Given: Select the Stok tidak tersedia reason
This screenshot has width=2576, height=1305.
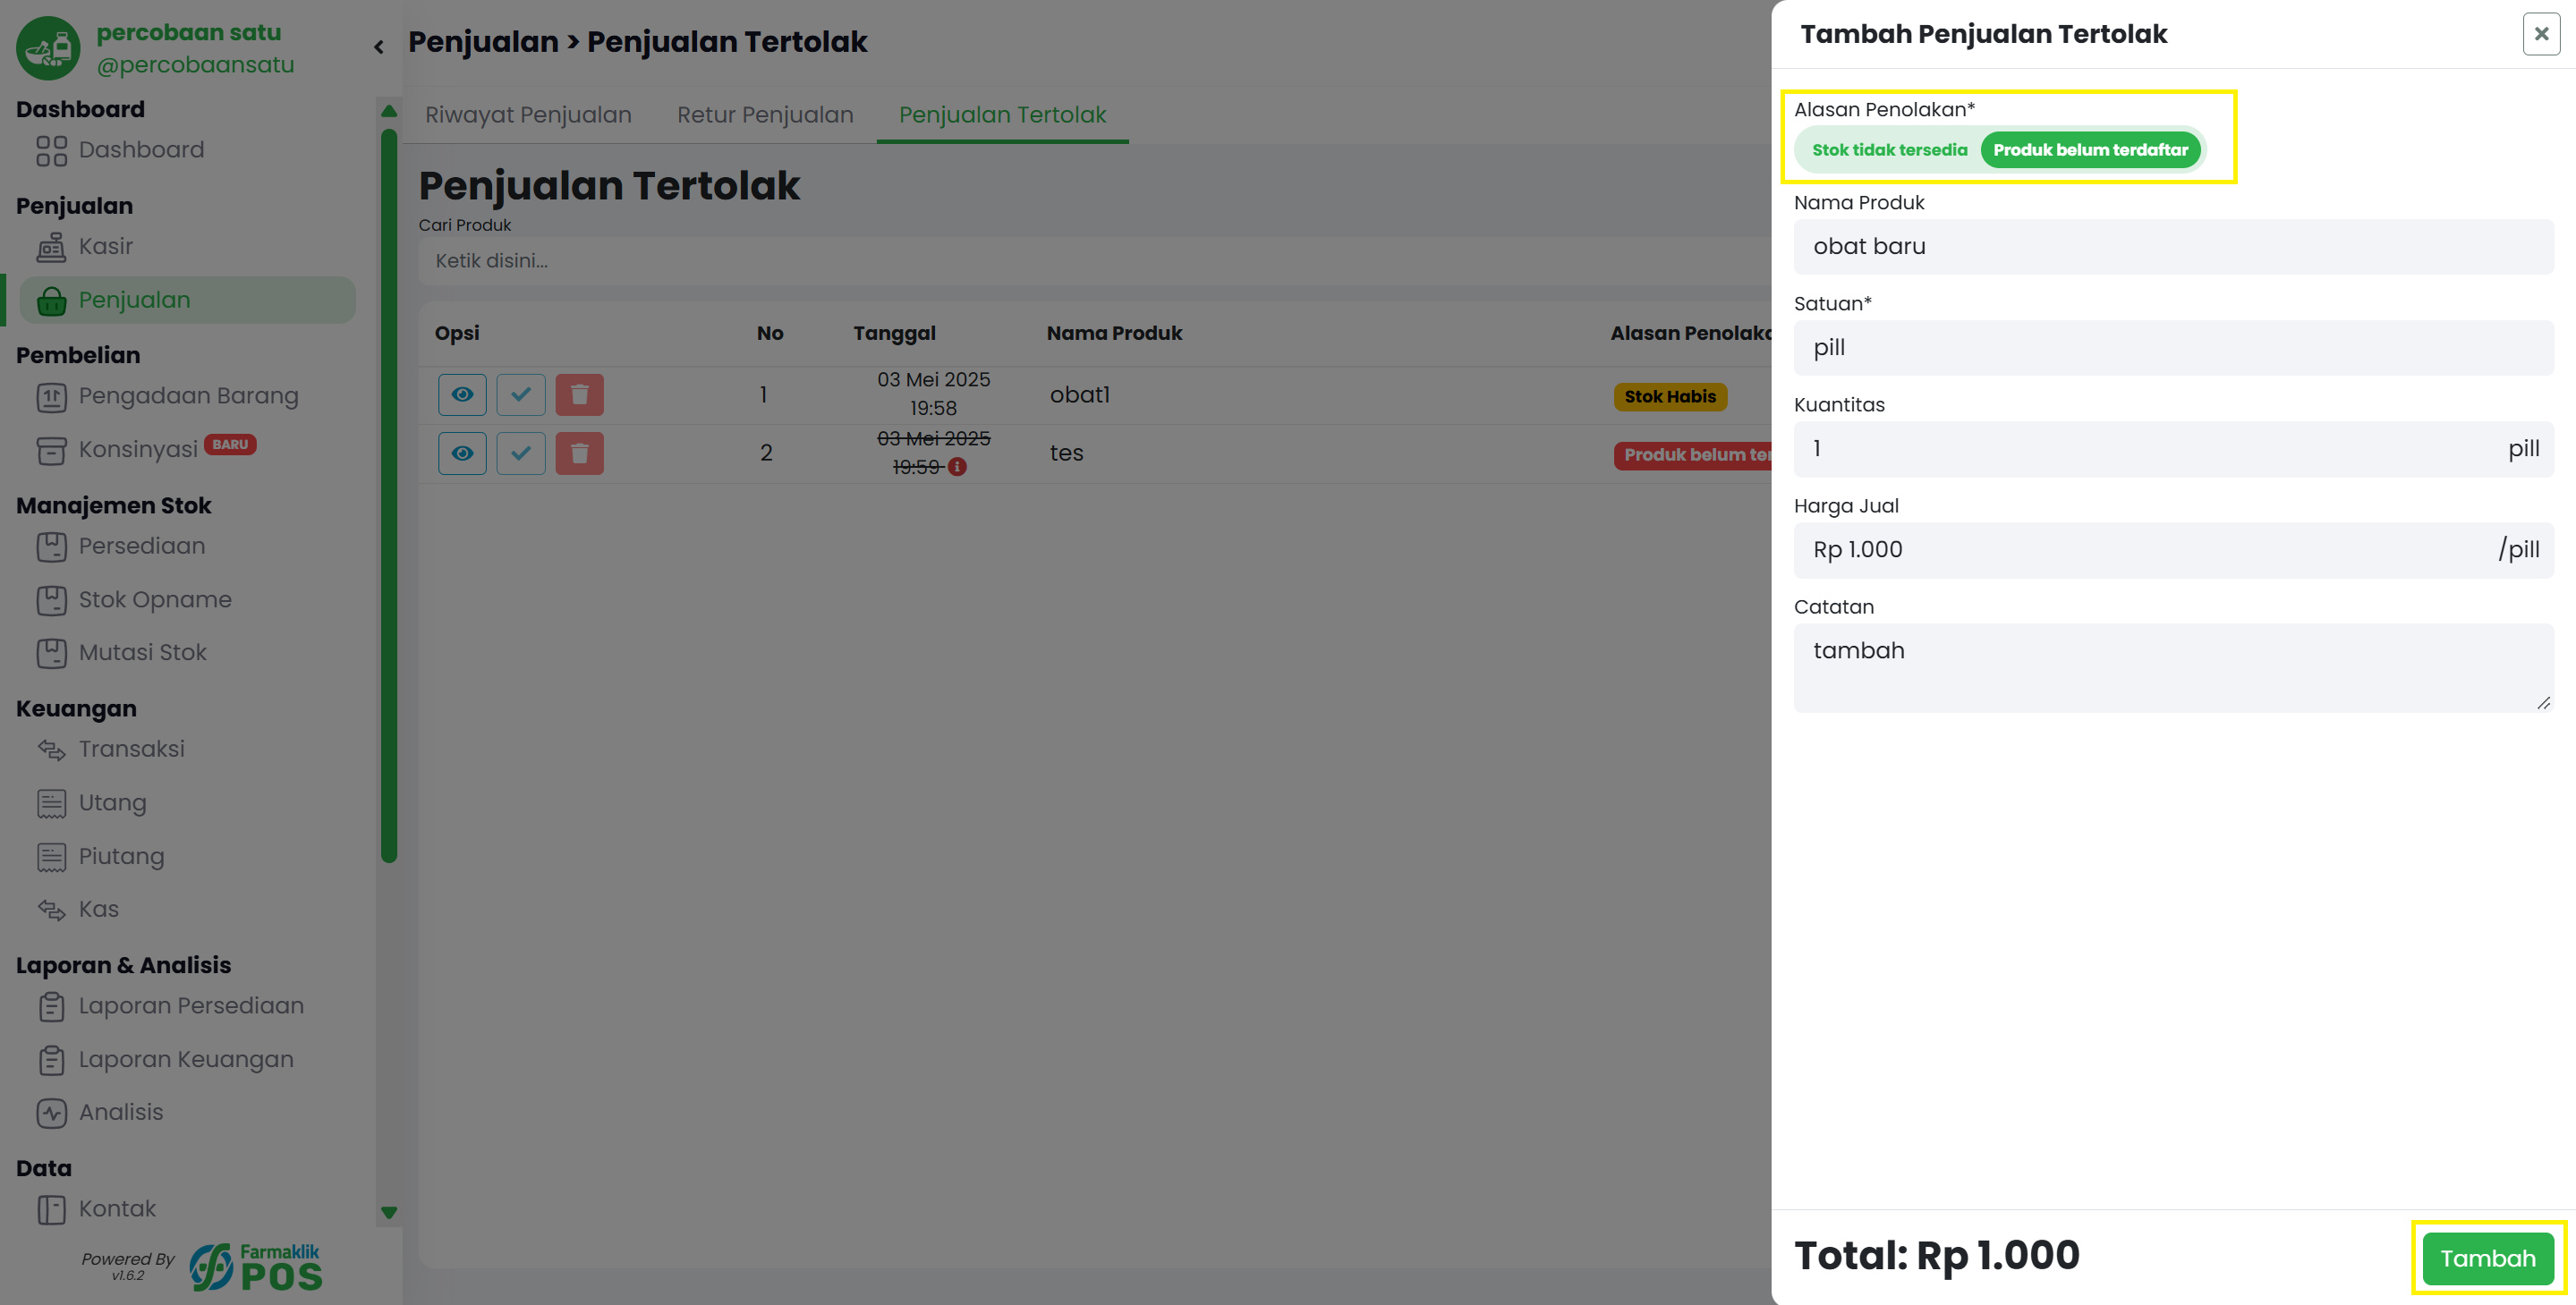Looking at the screenshot, I should coord(1889,150).
